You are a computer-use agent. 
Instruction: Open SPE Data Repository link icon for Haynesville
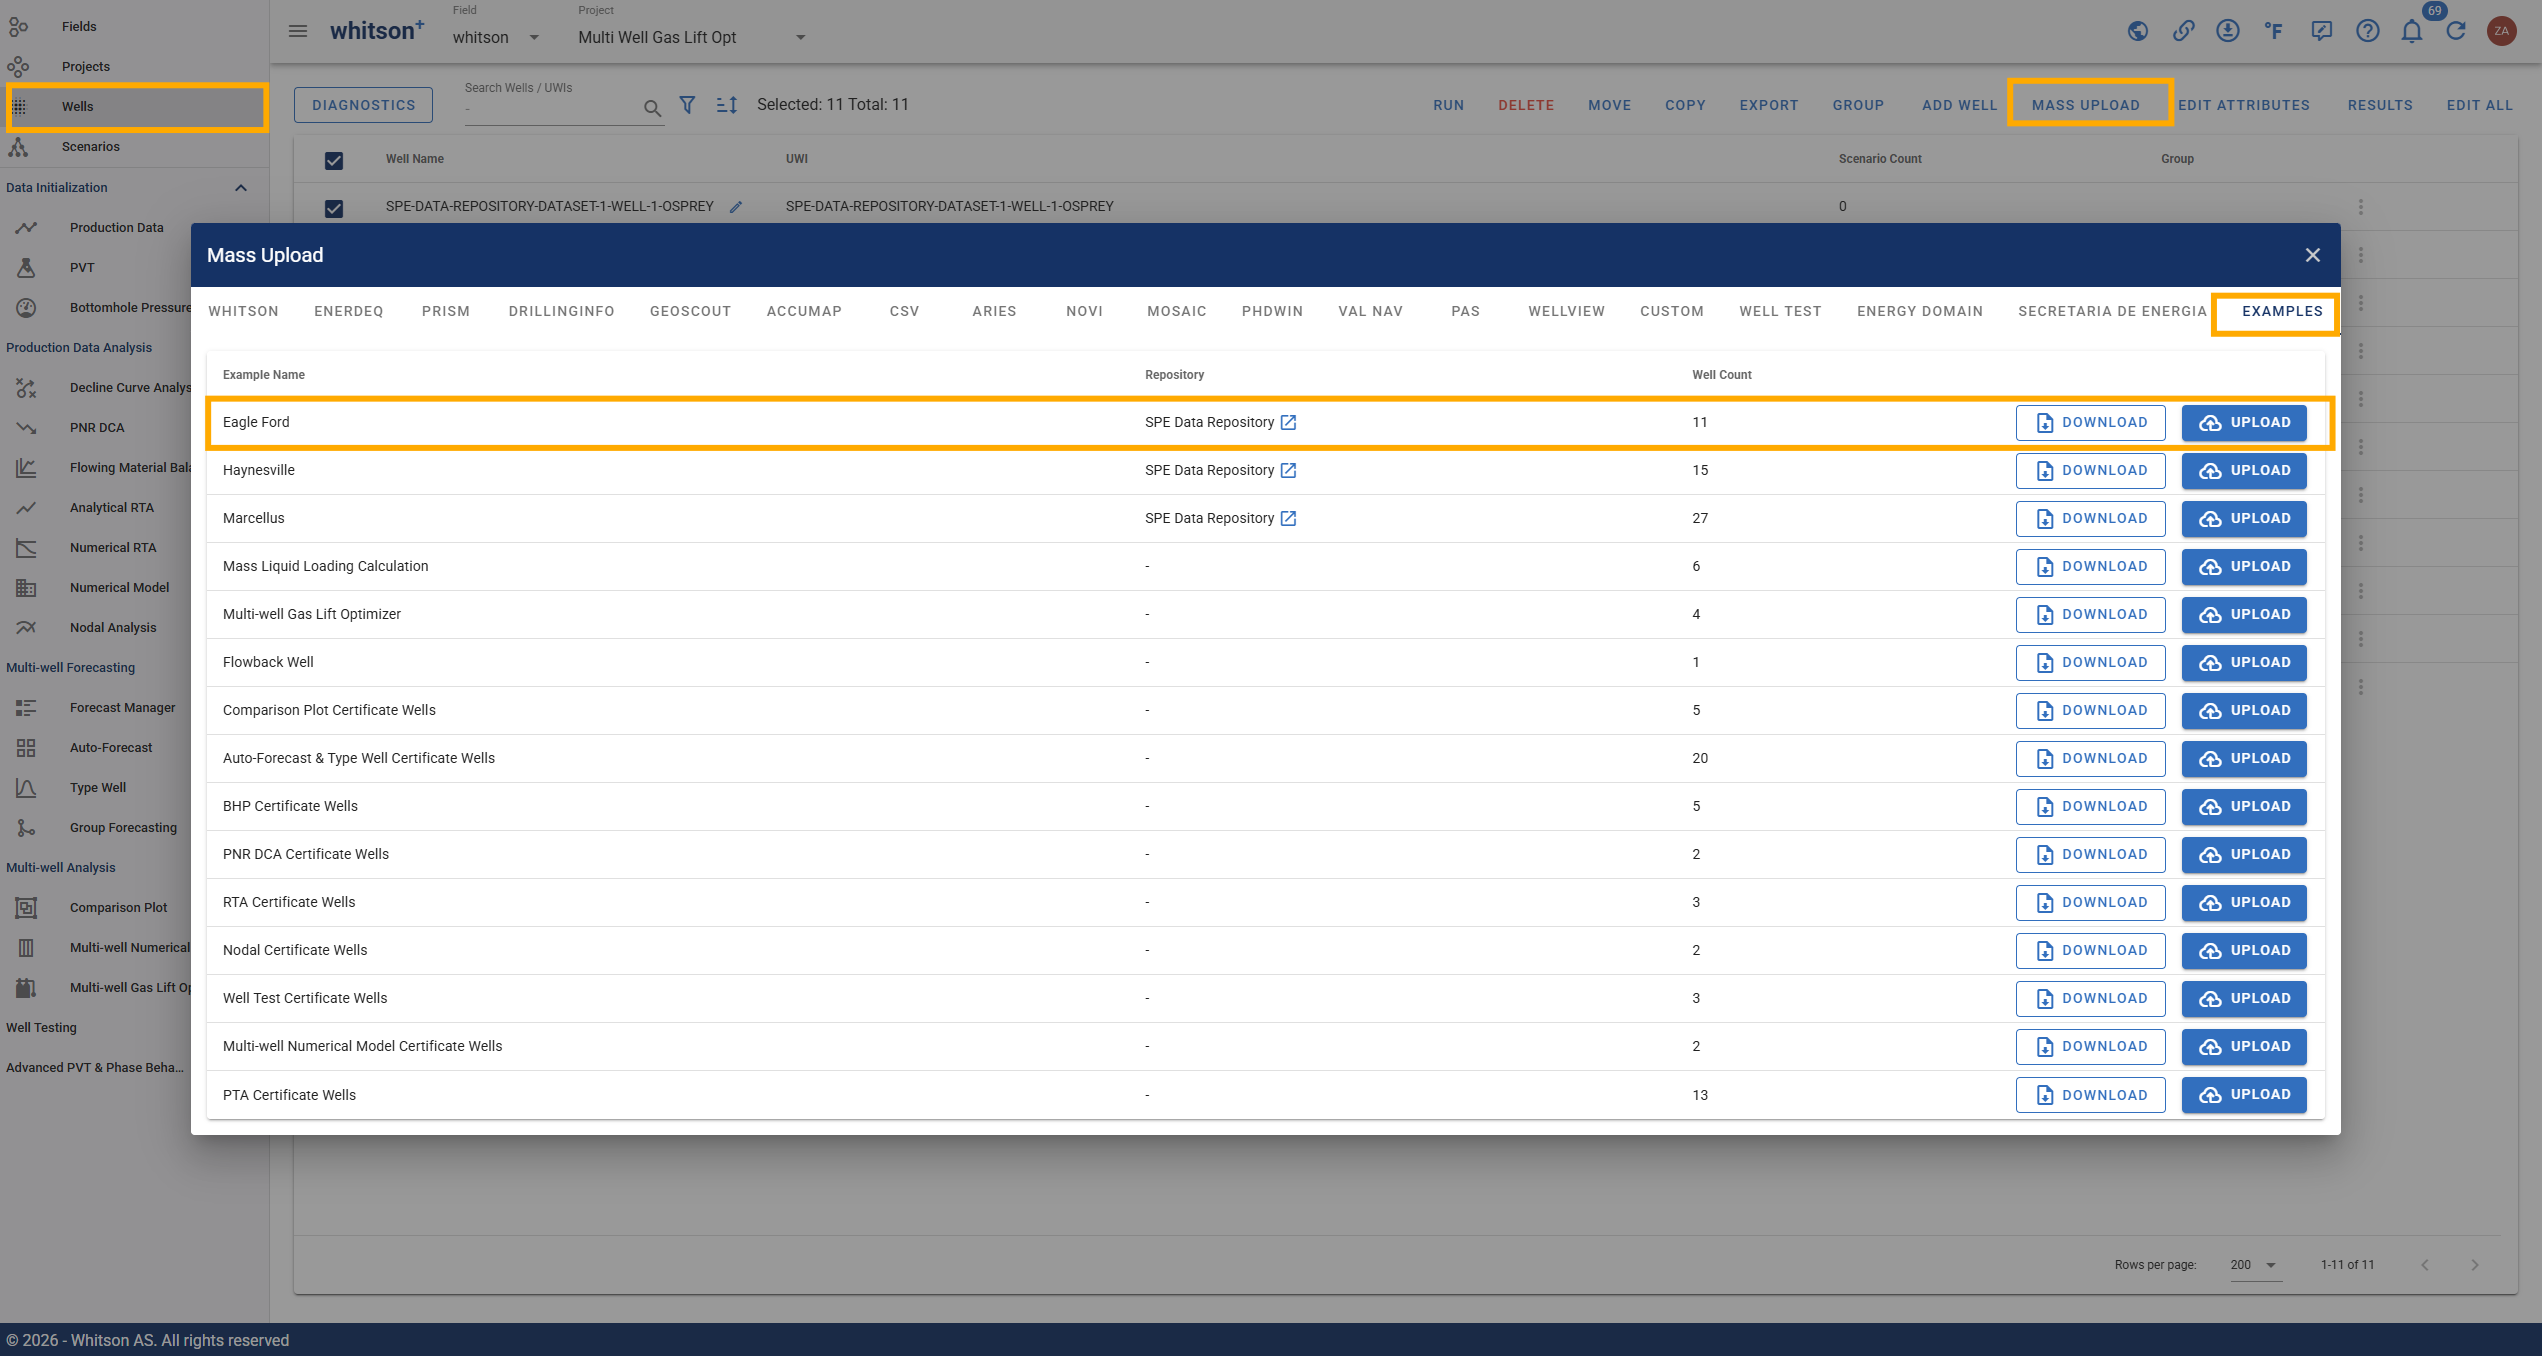(x=1289, y=471)
